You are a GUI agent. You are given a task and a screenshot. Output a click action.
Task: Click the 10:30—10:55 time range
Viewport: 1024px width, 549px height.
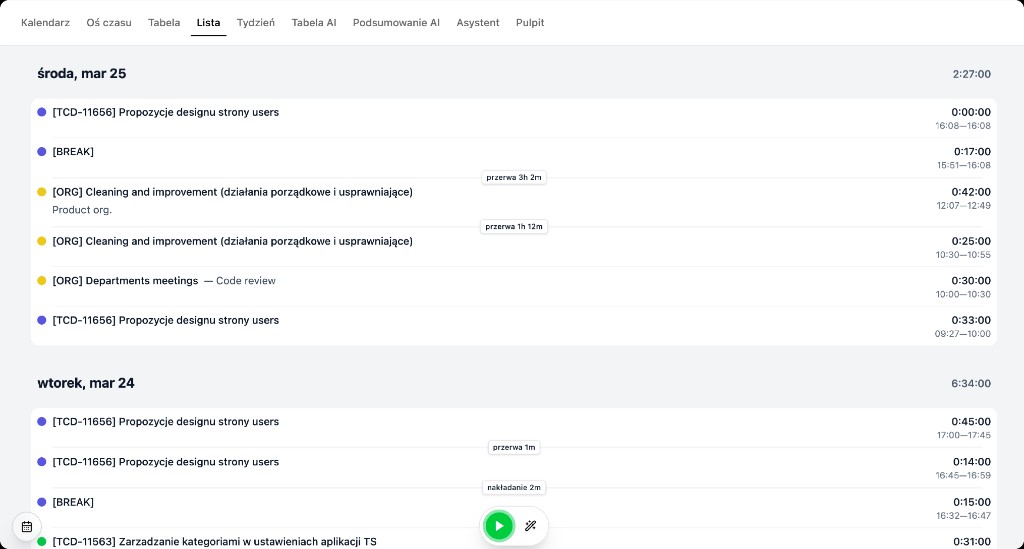click(963, 255)
